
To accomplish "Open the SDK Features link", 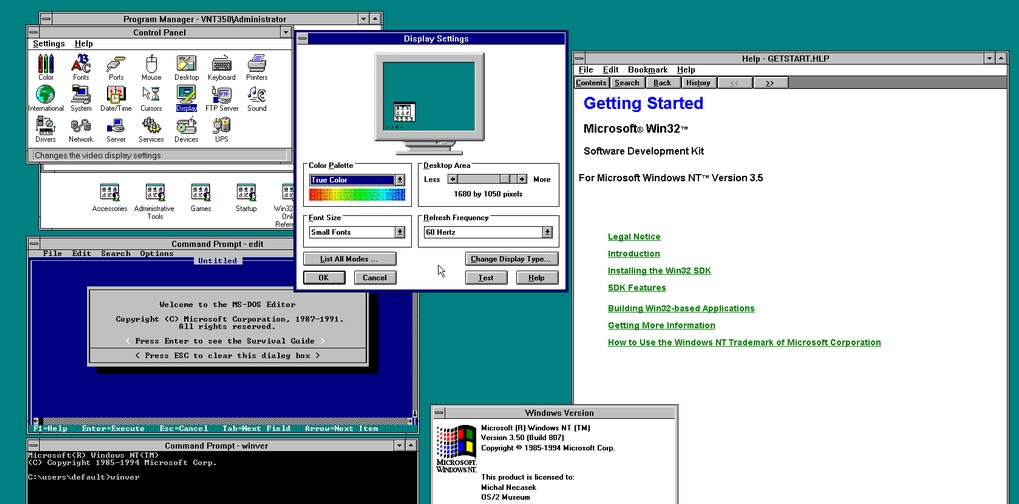I will pos(636,287).
